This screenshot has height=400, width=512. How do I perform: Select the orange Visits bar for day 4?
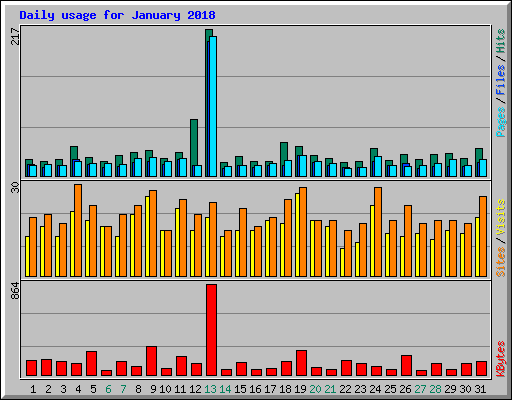coord(78,230)
